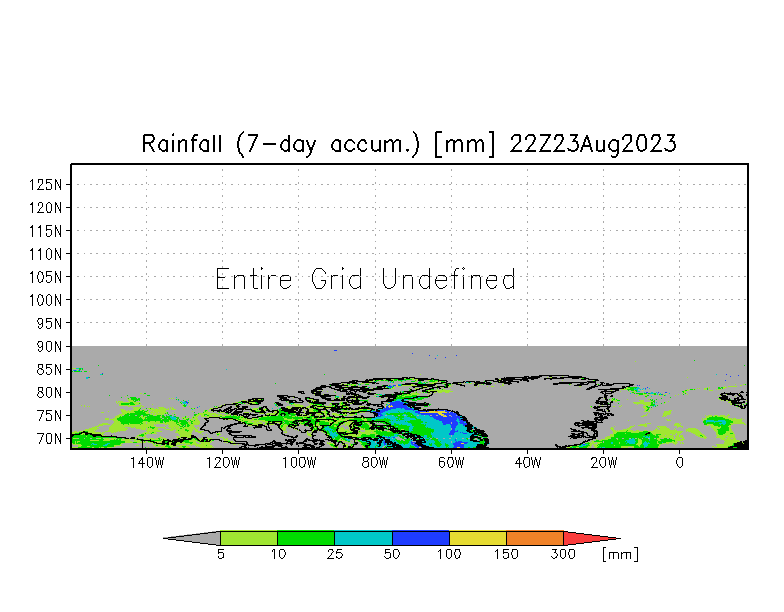784x612 pixels.
Task: Click the 110N latitude label
Action: (46, 254)
